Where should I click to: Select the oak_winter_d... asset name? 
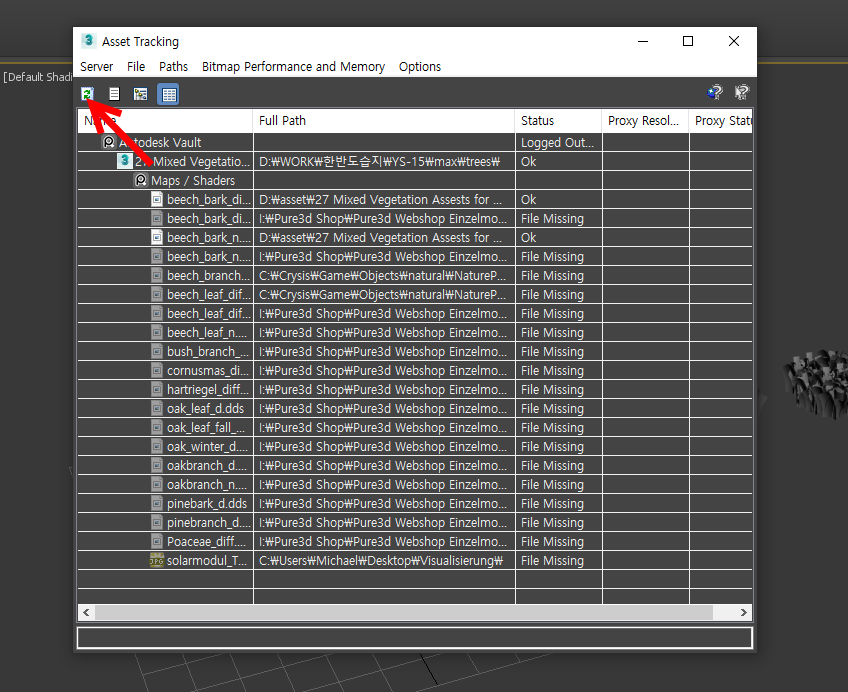[x=208, y=447]
